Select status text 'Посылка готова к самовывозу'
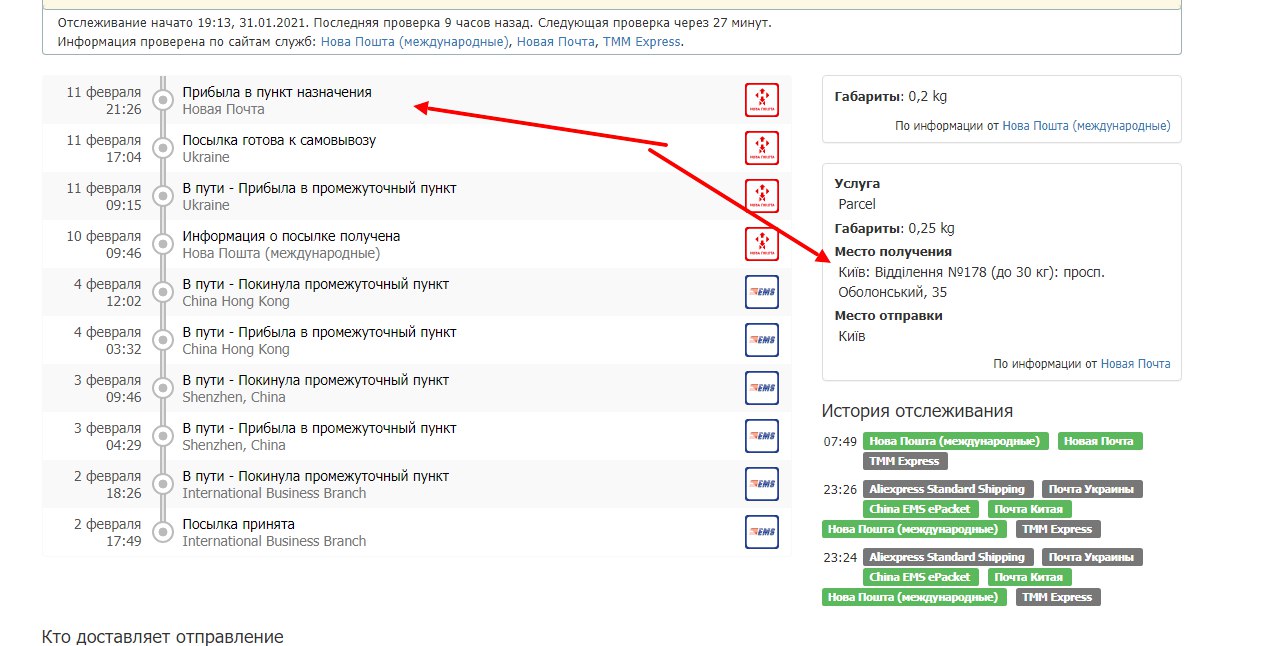 (x=279, y=140)
